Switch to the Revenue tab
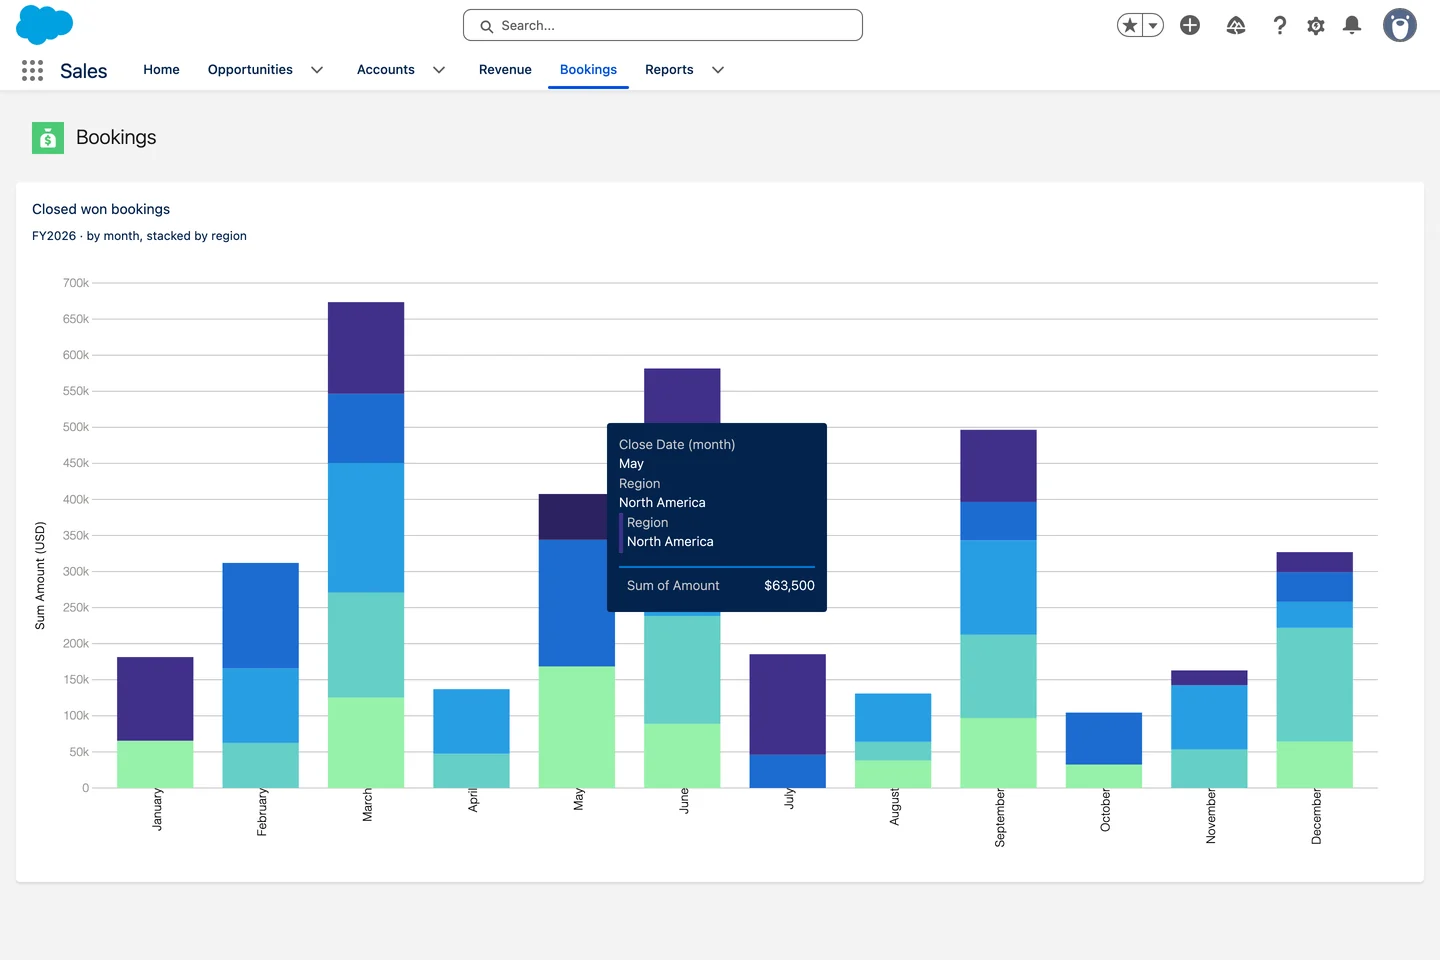 pos(505,70)
